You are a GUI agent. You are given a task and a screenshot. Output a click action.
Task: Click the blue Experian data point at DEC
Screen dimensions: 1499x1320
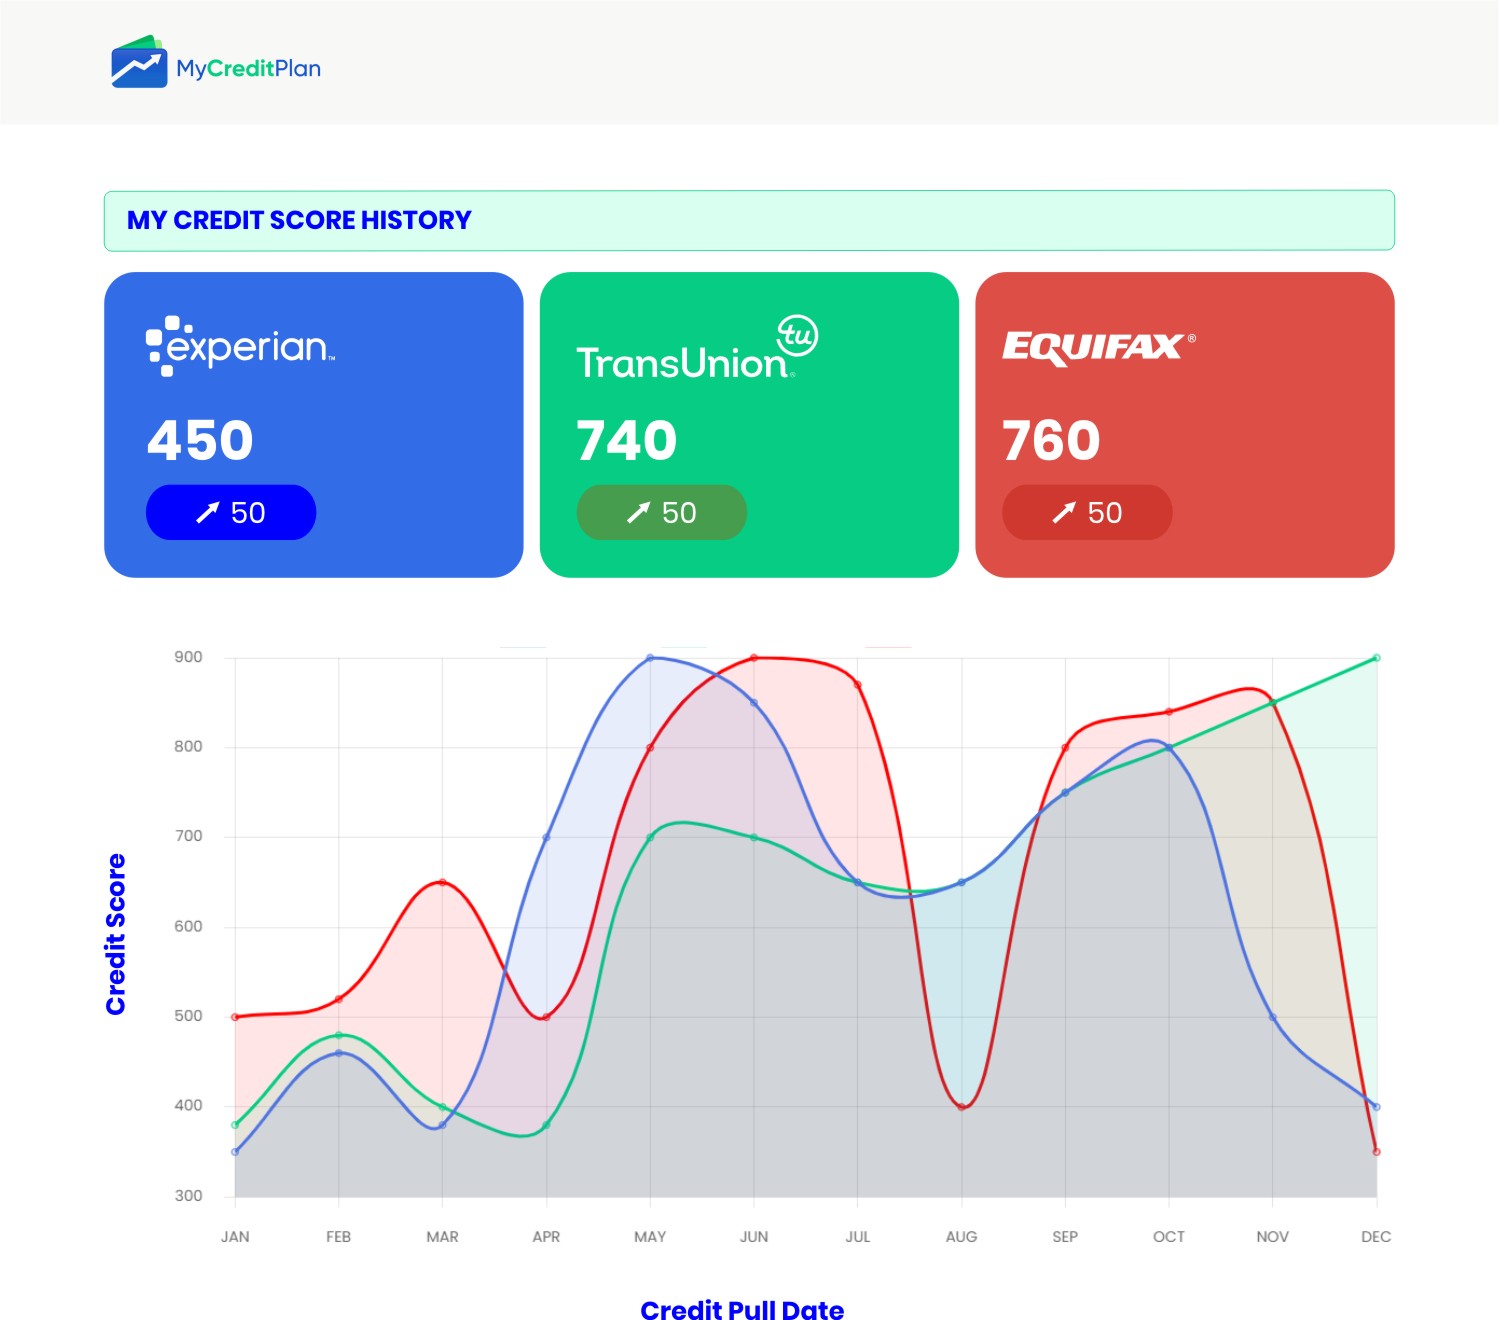point(1377,1107)
